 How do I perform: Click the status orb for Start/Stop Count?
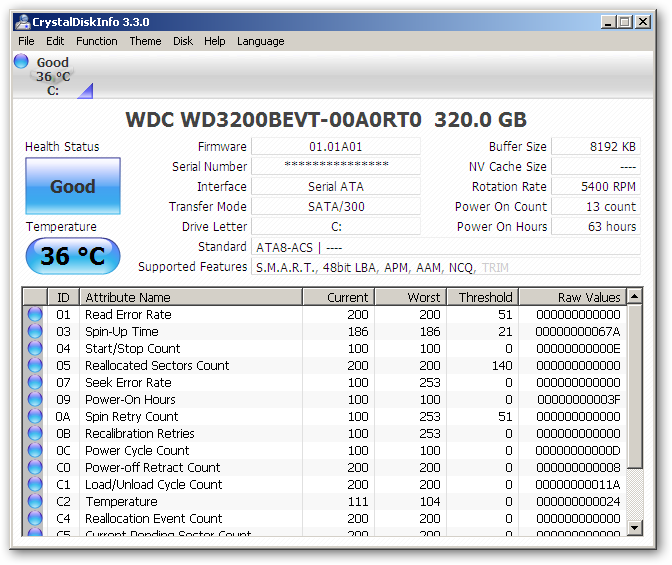(35, 348)
